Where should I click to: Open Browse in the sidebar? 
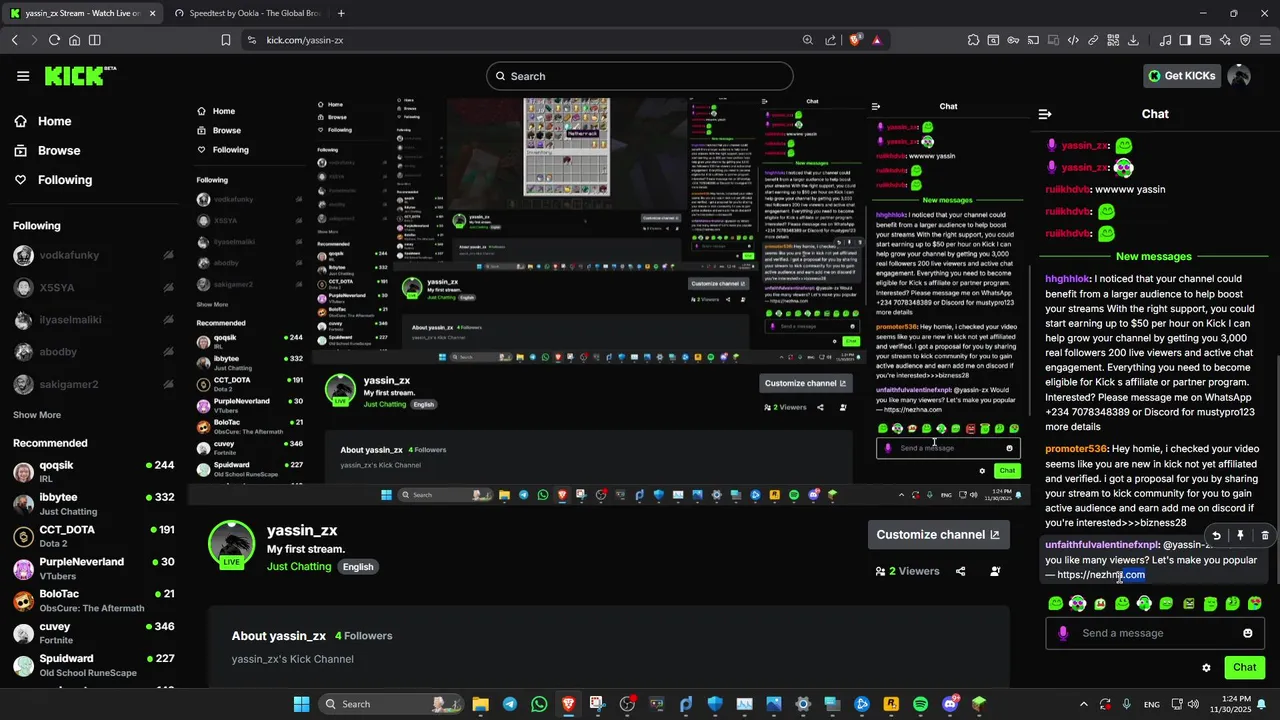pyautogui.click(x=46, y=150)
